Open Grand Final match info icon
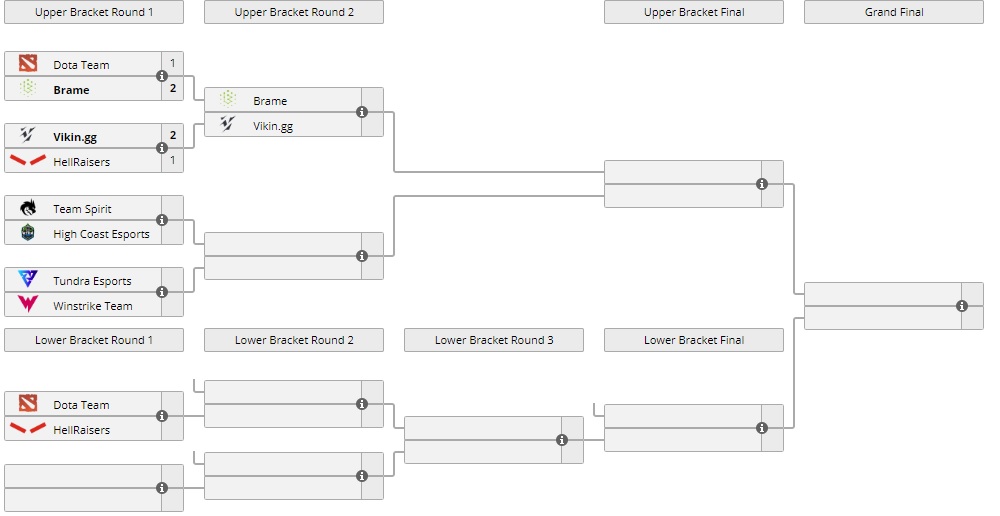The image size is (1000, 516). (x=962, y=306)
